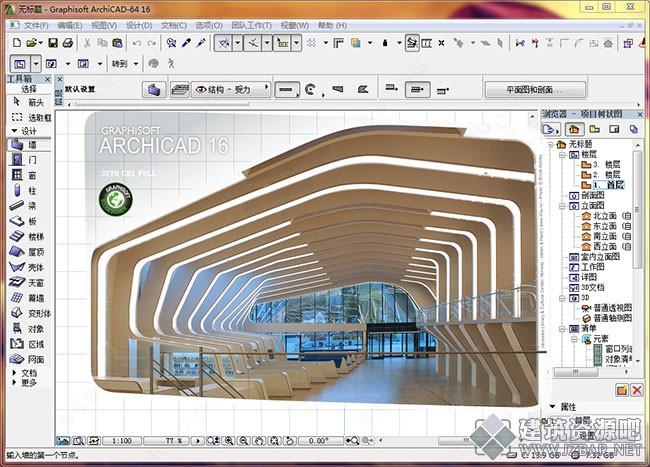
Task: Collapse the 立面图 (Elevations) tree node
Action: pos(562,206)
